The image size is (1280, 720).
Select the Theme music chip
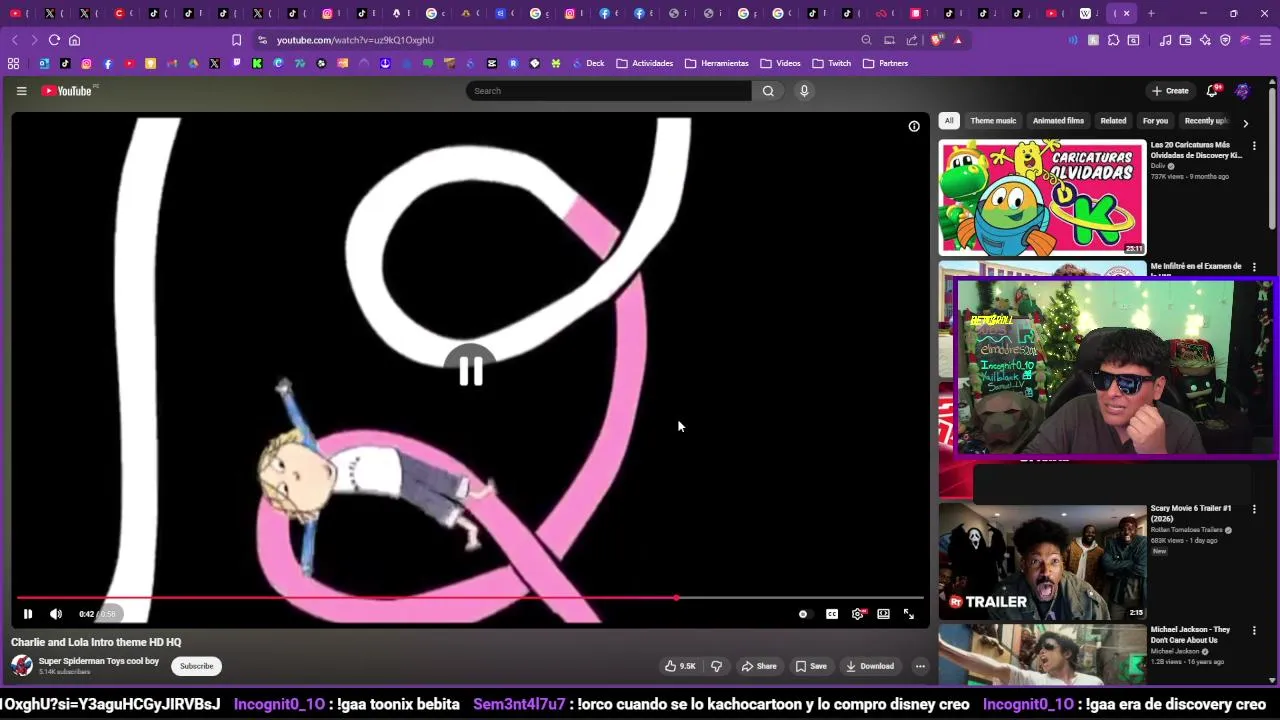click(993, 121)
